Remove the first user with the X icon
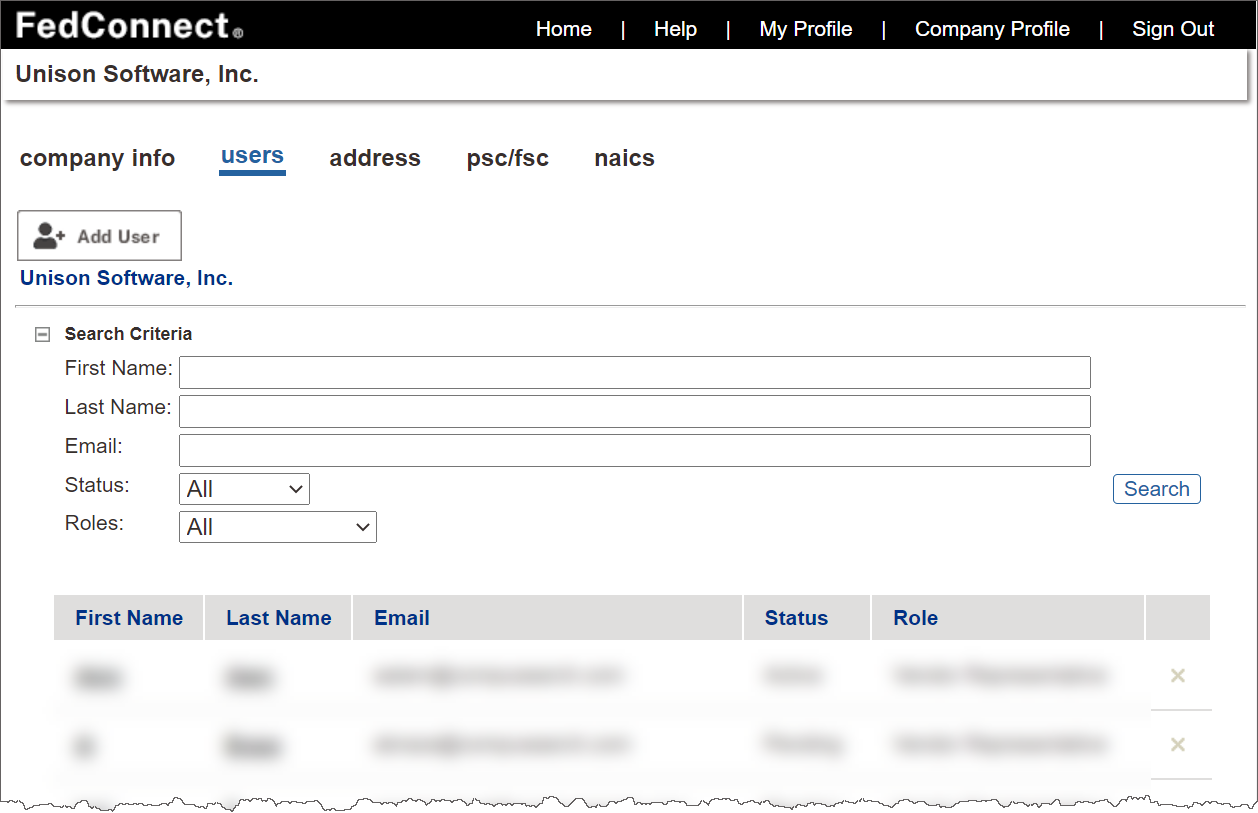This screenshot has width=1258, height=813. click(x=1178, y=676)
